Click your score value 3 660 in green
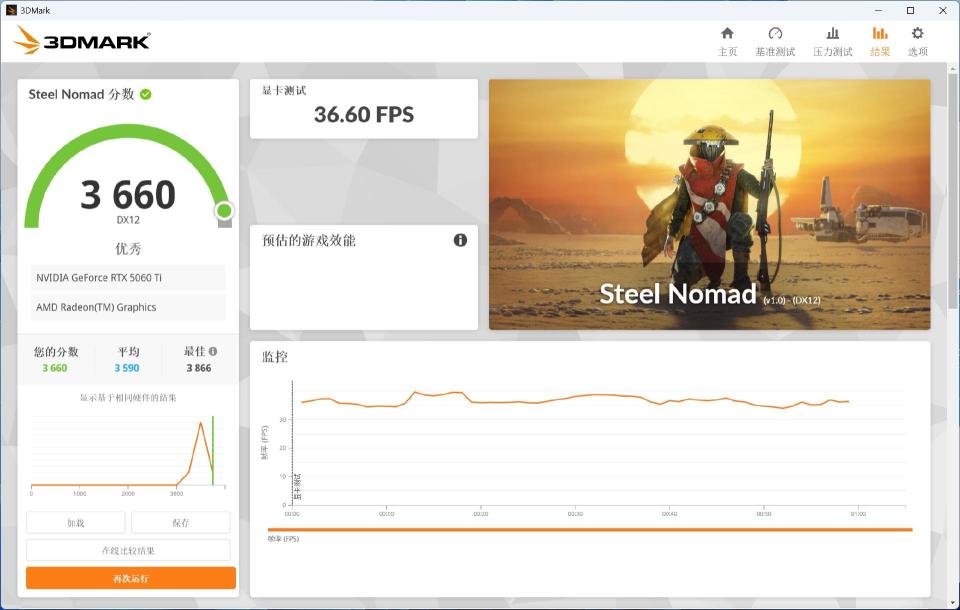 [x=54, y=368]
